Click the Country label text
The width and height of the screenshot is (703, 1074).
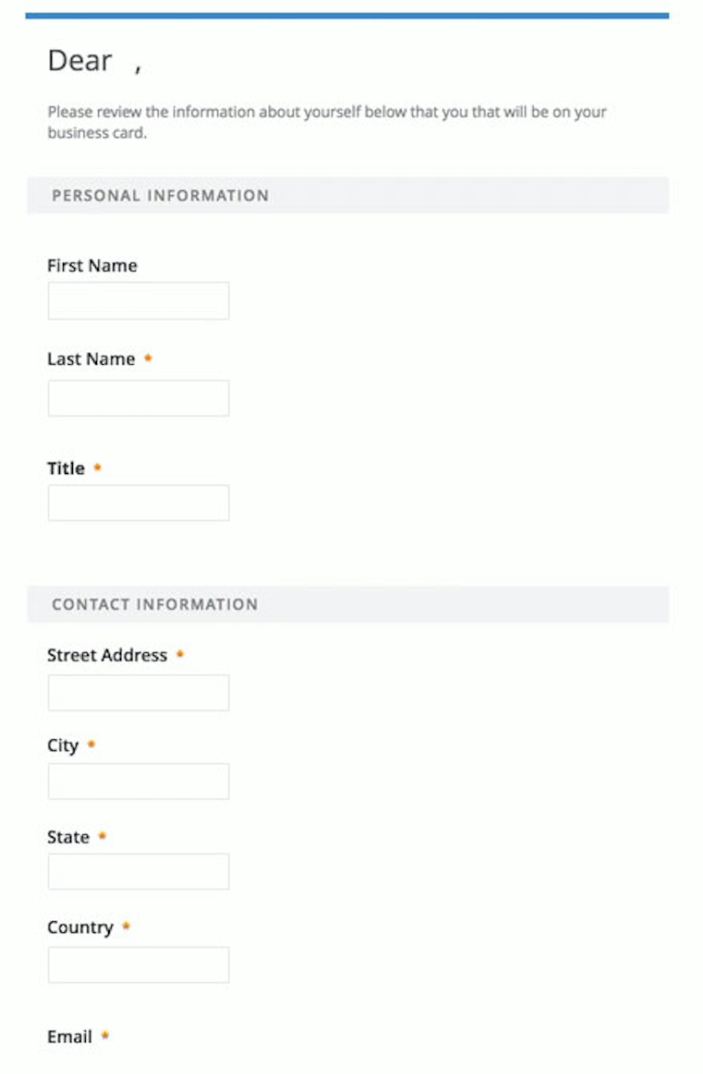click(80, 927)
